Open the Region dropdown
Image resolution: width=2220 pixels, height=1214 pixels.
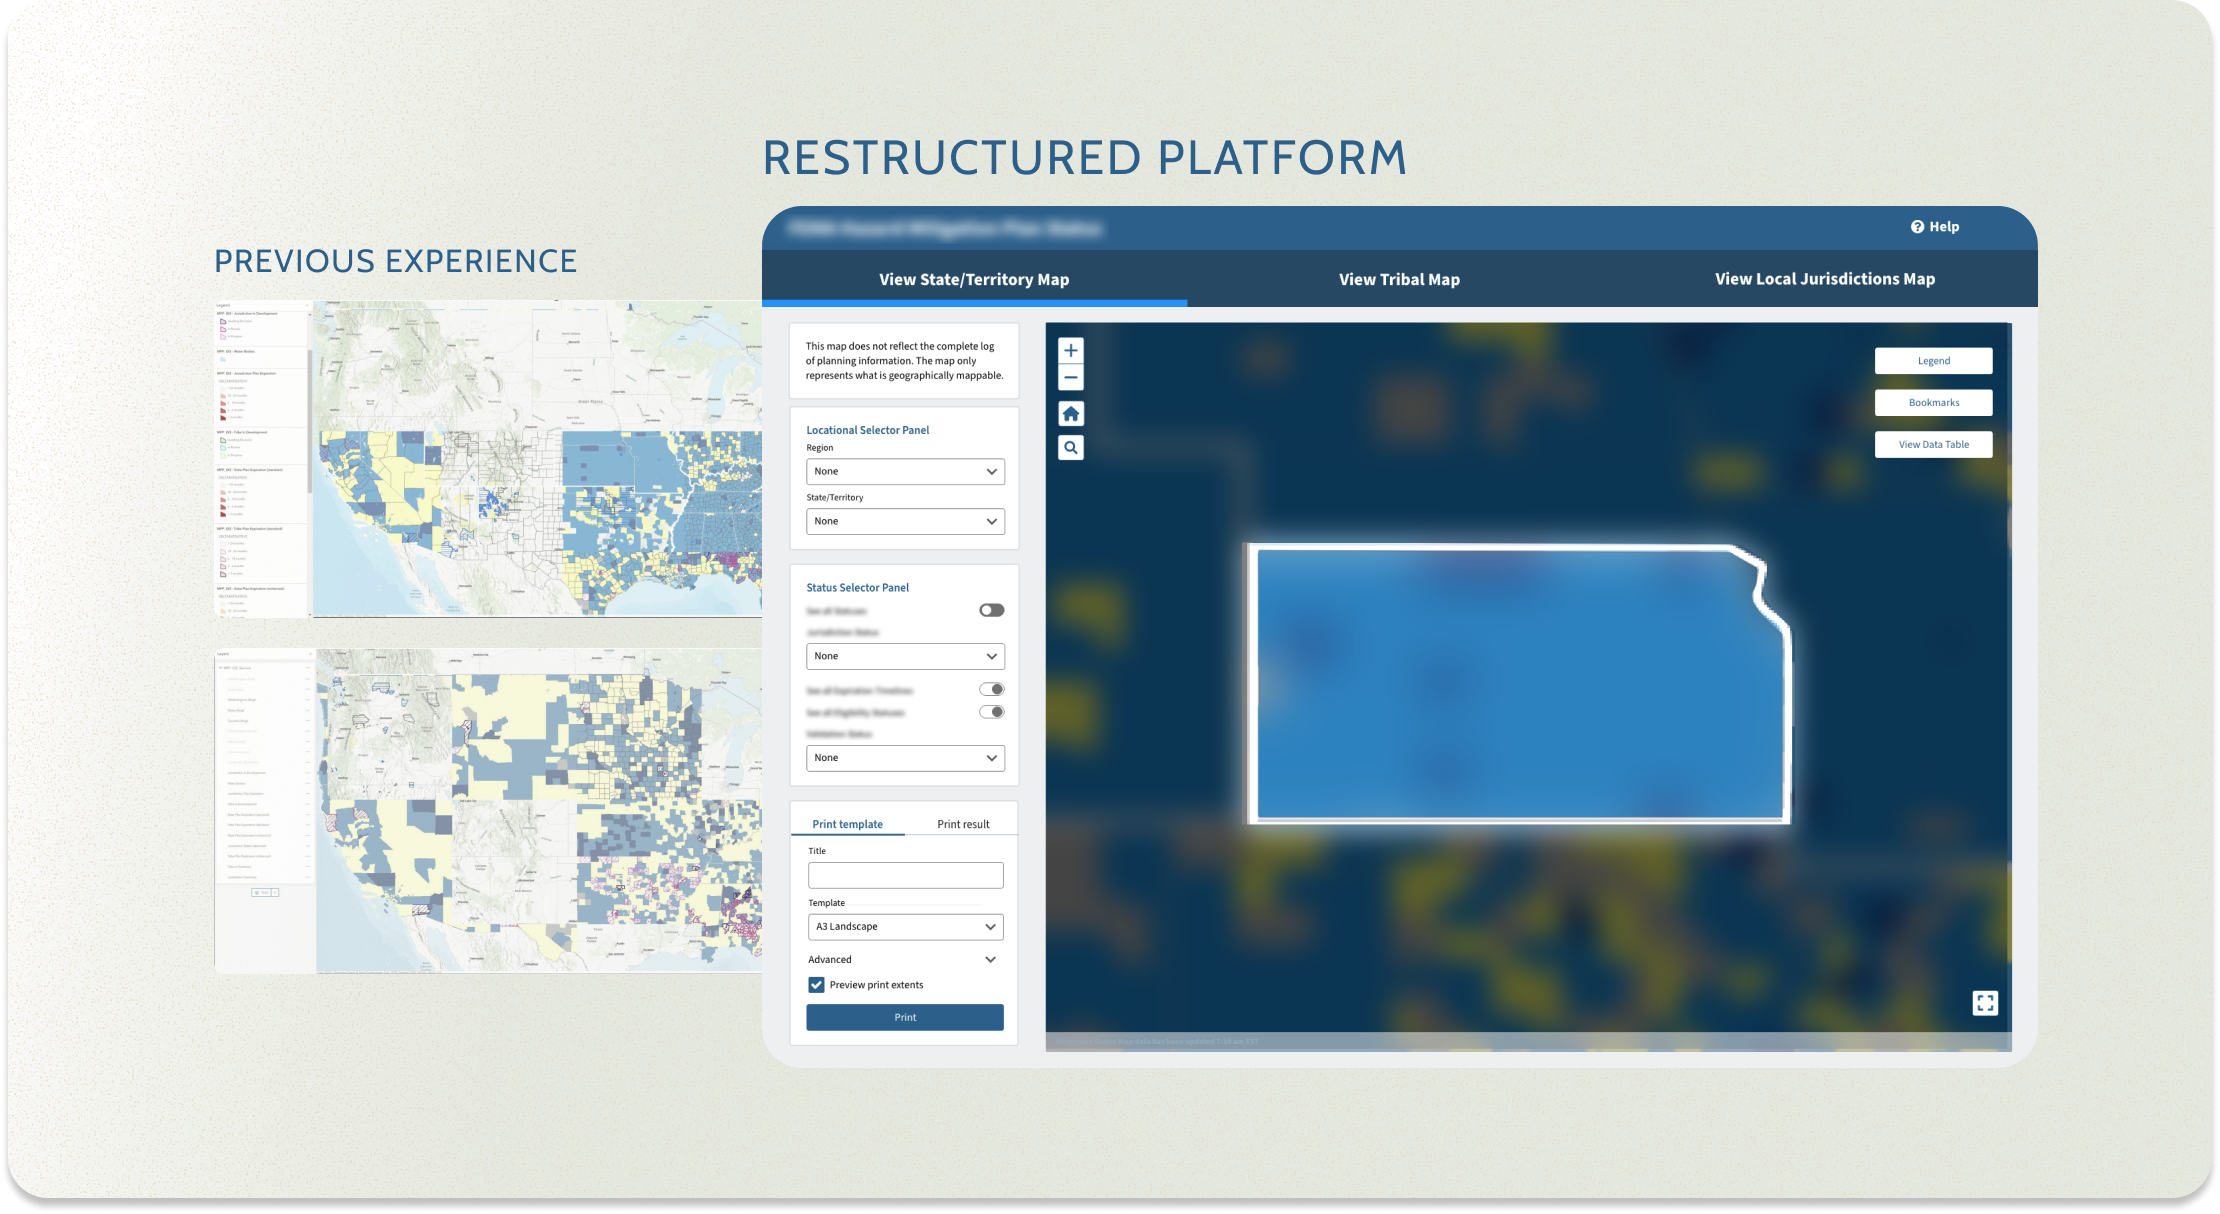[904, 471]
